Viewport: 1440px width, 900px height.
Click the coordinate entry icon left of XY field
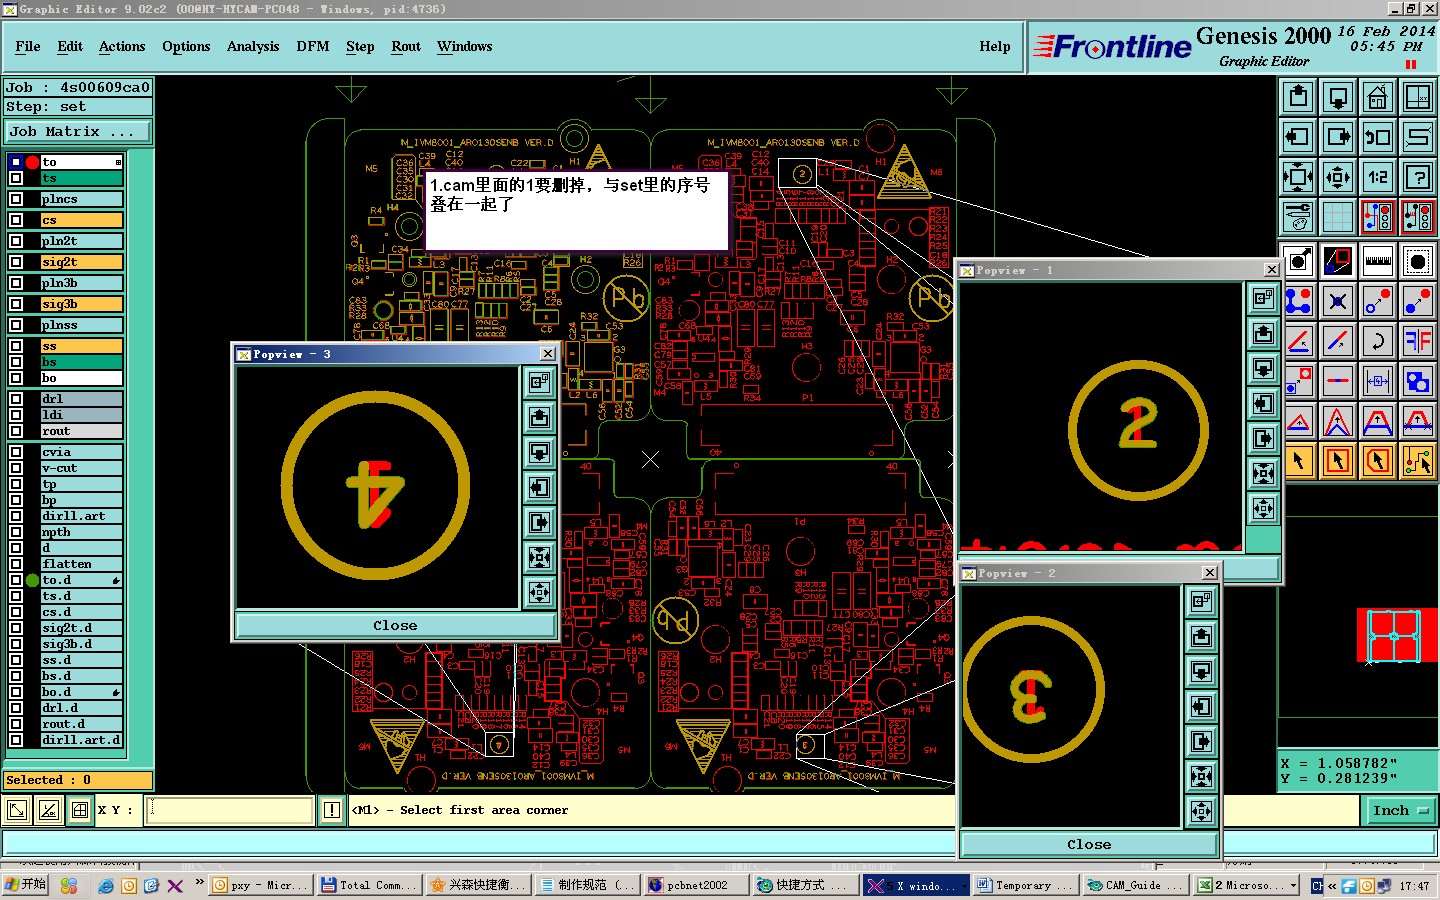click(80, 810)
